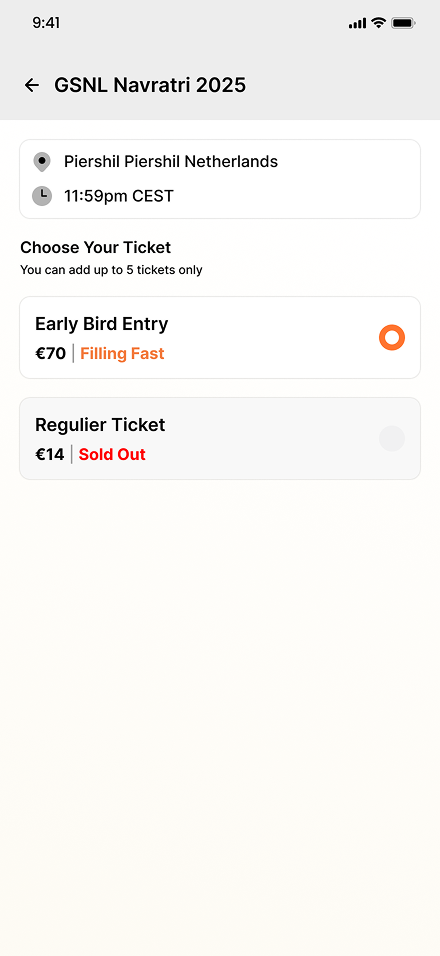
Task: Tap the Choose Your Ticket heading
Action: coord(96,248)
